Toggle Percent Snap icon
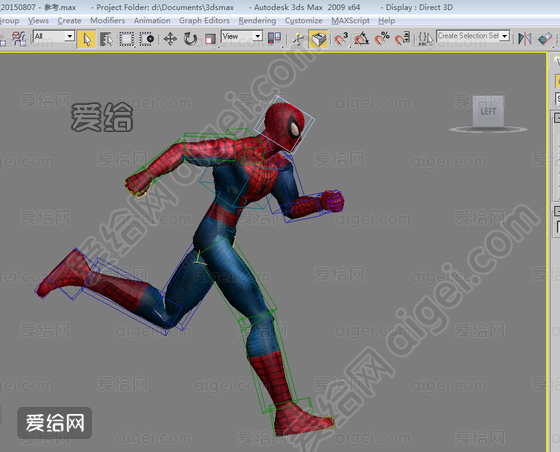560x452 pixels. point(382,39)
